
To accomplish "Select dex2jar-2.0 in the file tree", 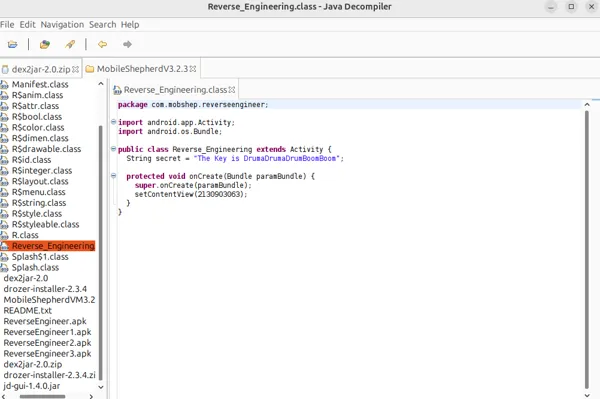I will pos(26,278).
